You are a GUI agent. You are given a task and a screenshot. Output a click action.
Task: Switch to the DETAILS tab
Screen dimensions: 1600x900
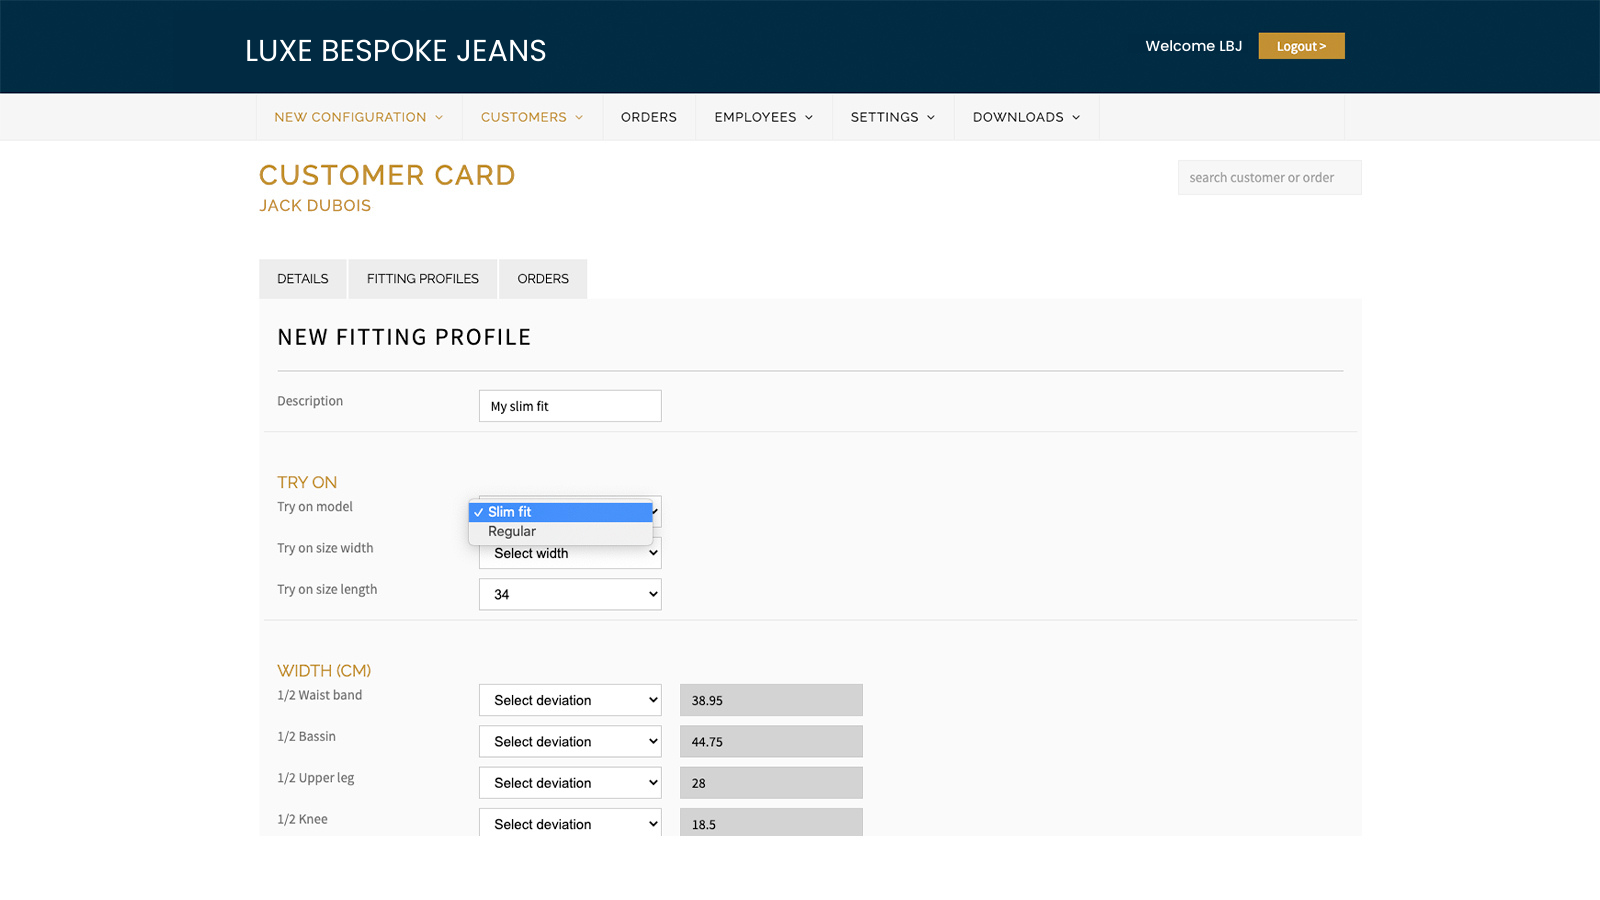(x=302, y=278)
